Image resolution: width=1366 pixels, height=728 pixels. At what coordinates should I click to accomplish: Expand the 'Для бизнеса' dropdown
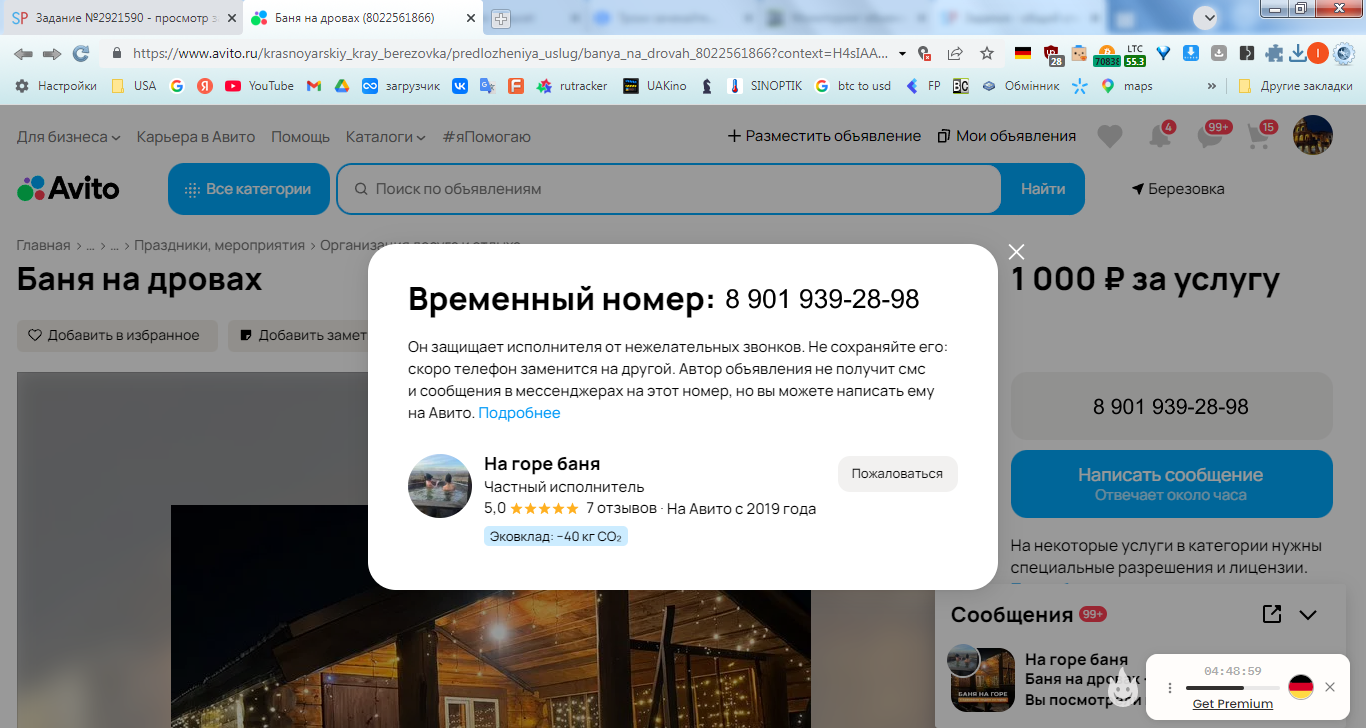point(69,136)
